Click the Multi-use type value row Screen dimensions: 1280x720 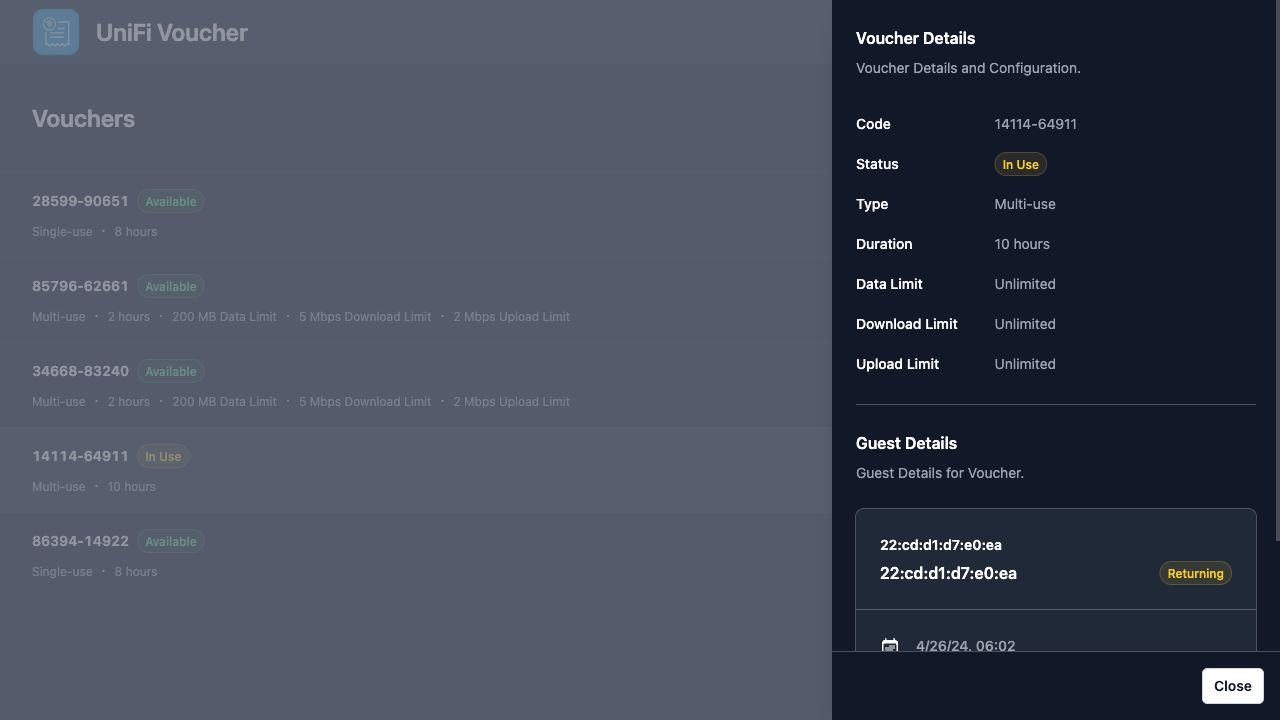(x=1025, y=204)
